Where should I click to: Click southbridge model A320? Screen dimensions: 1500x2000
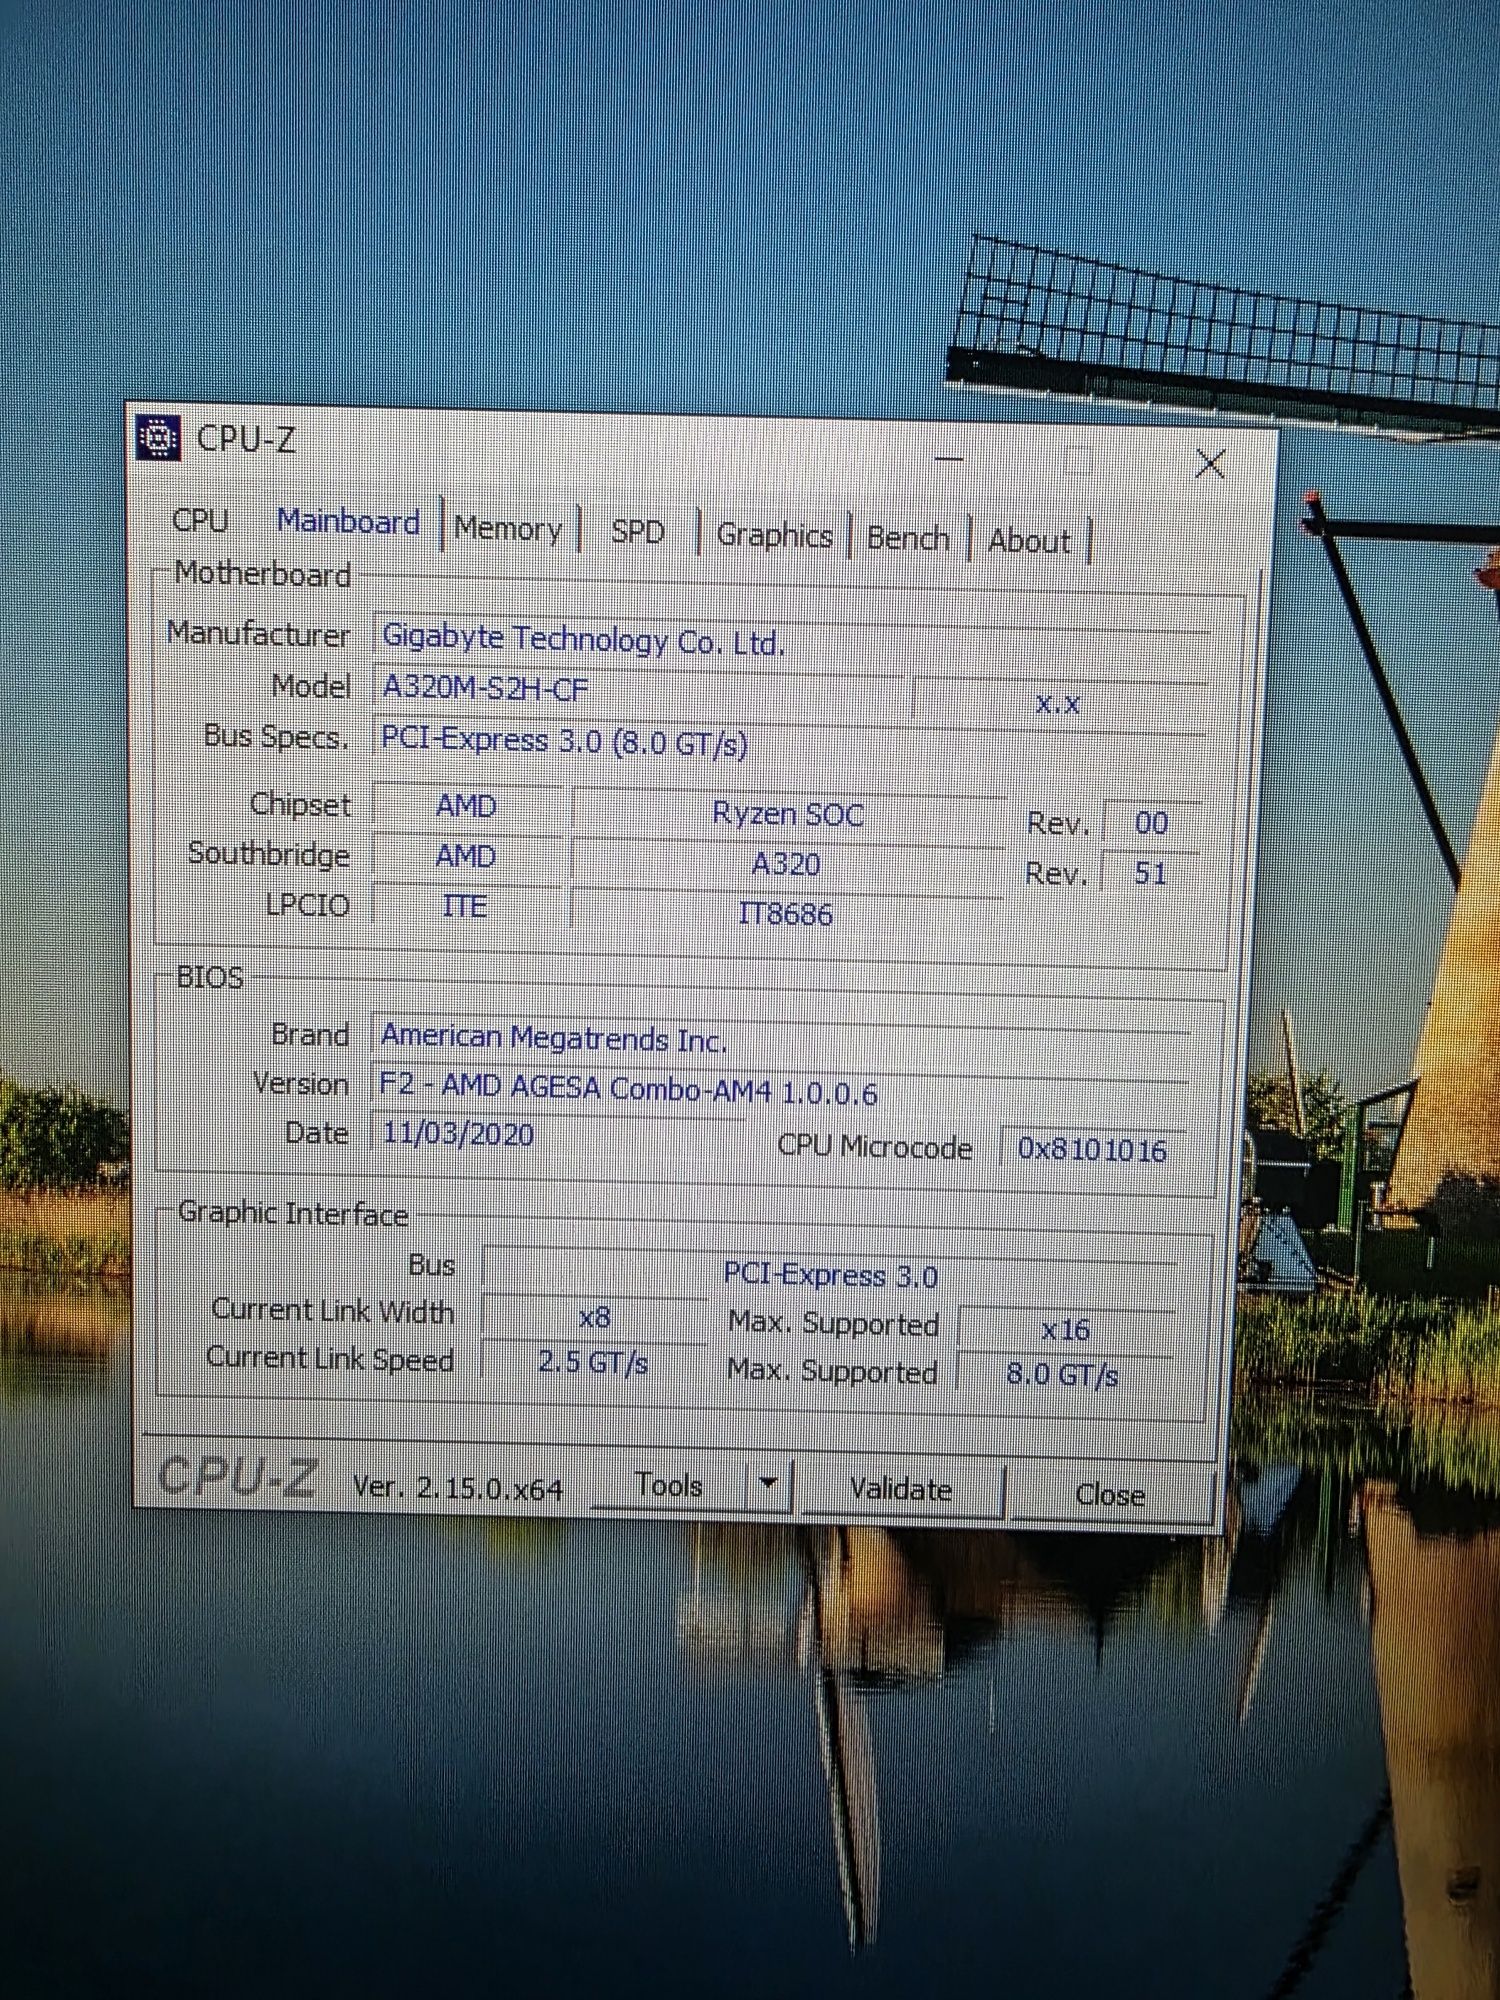click(x=786, y=863)
